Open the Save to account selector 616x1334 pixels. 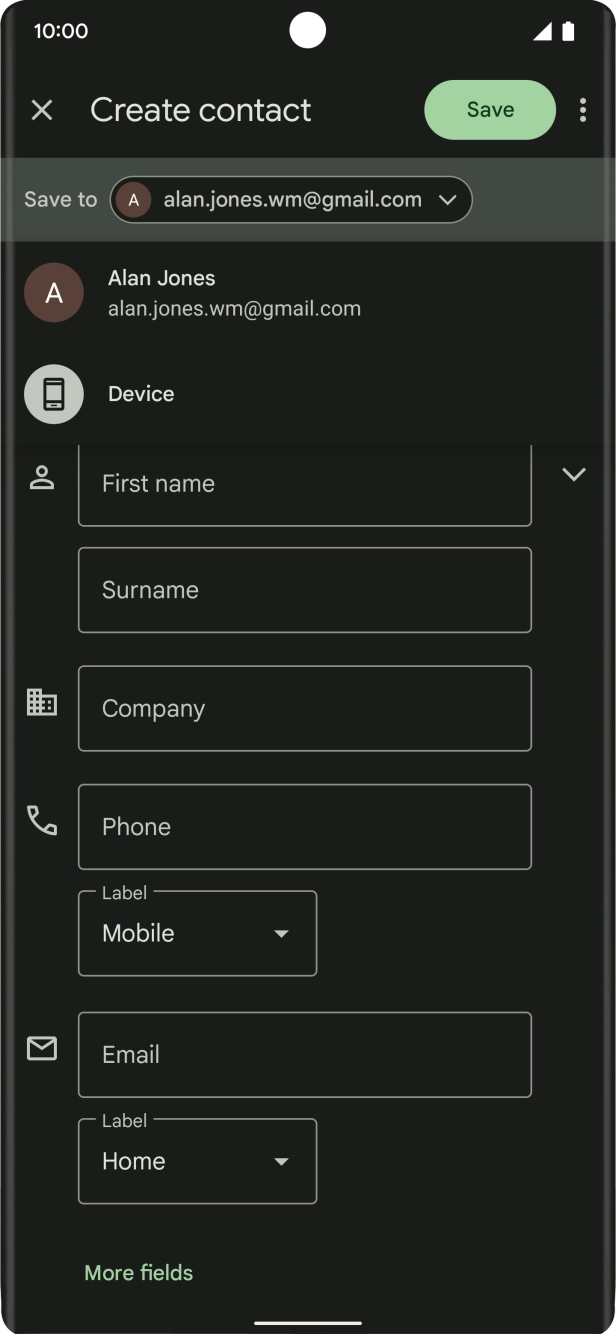tap(290, 200)
